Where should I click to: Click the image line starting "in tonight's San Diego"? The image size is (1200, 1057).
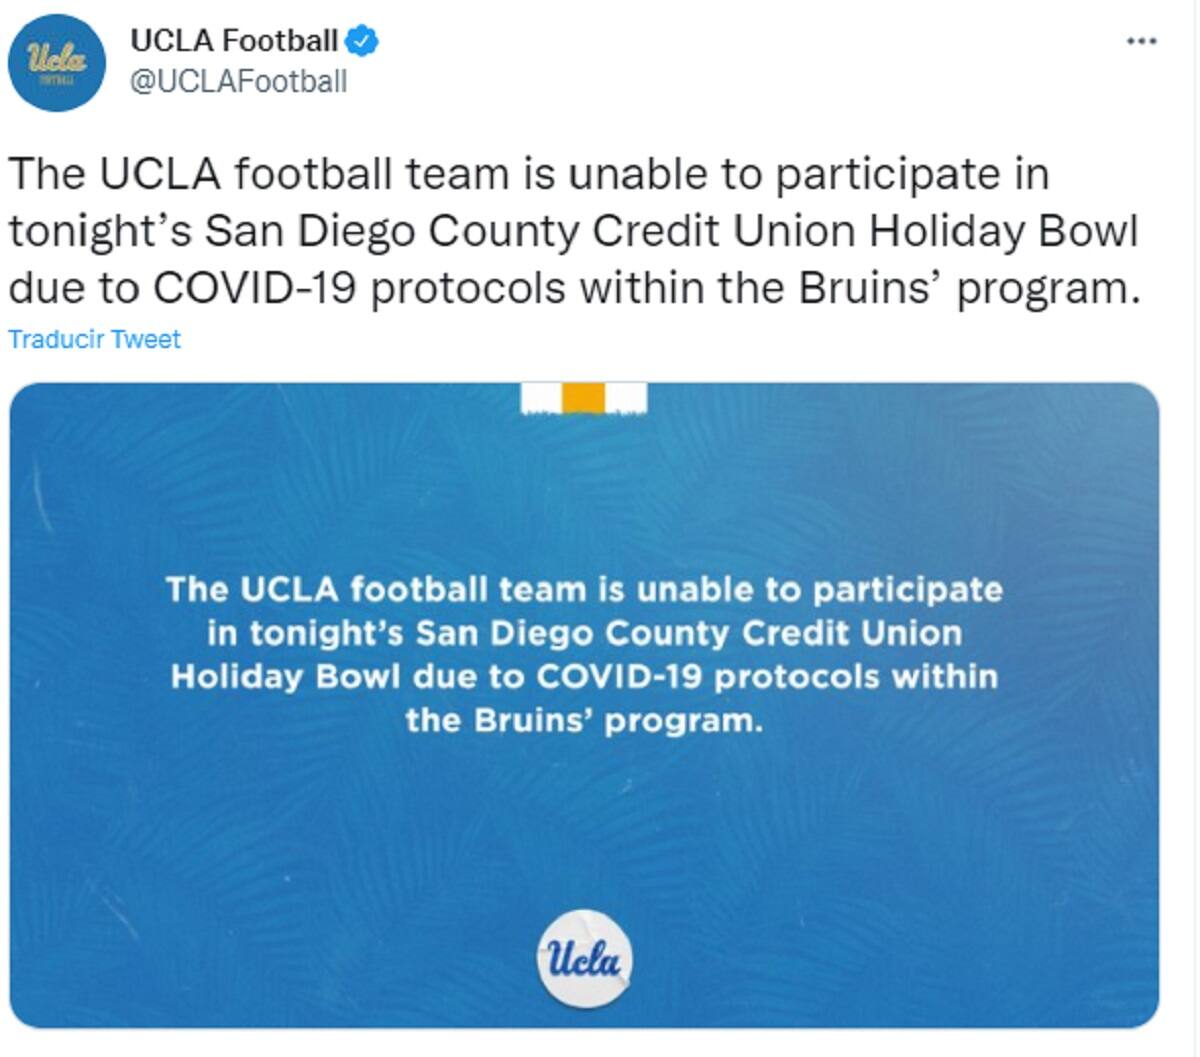point(584,633)
